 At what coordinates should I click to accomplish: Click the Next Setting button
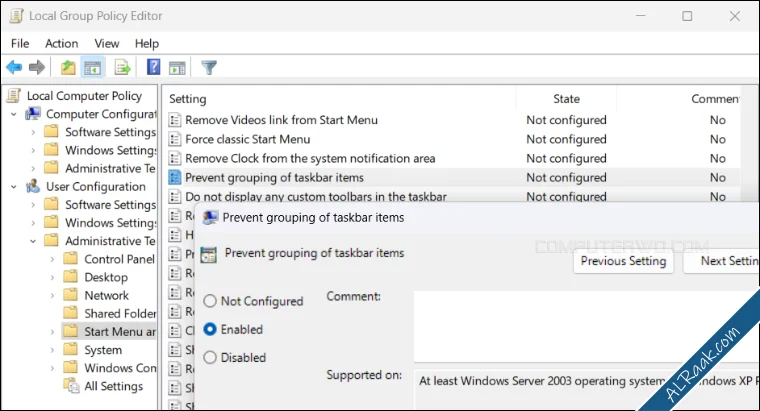click(x=722, y=261)
